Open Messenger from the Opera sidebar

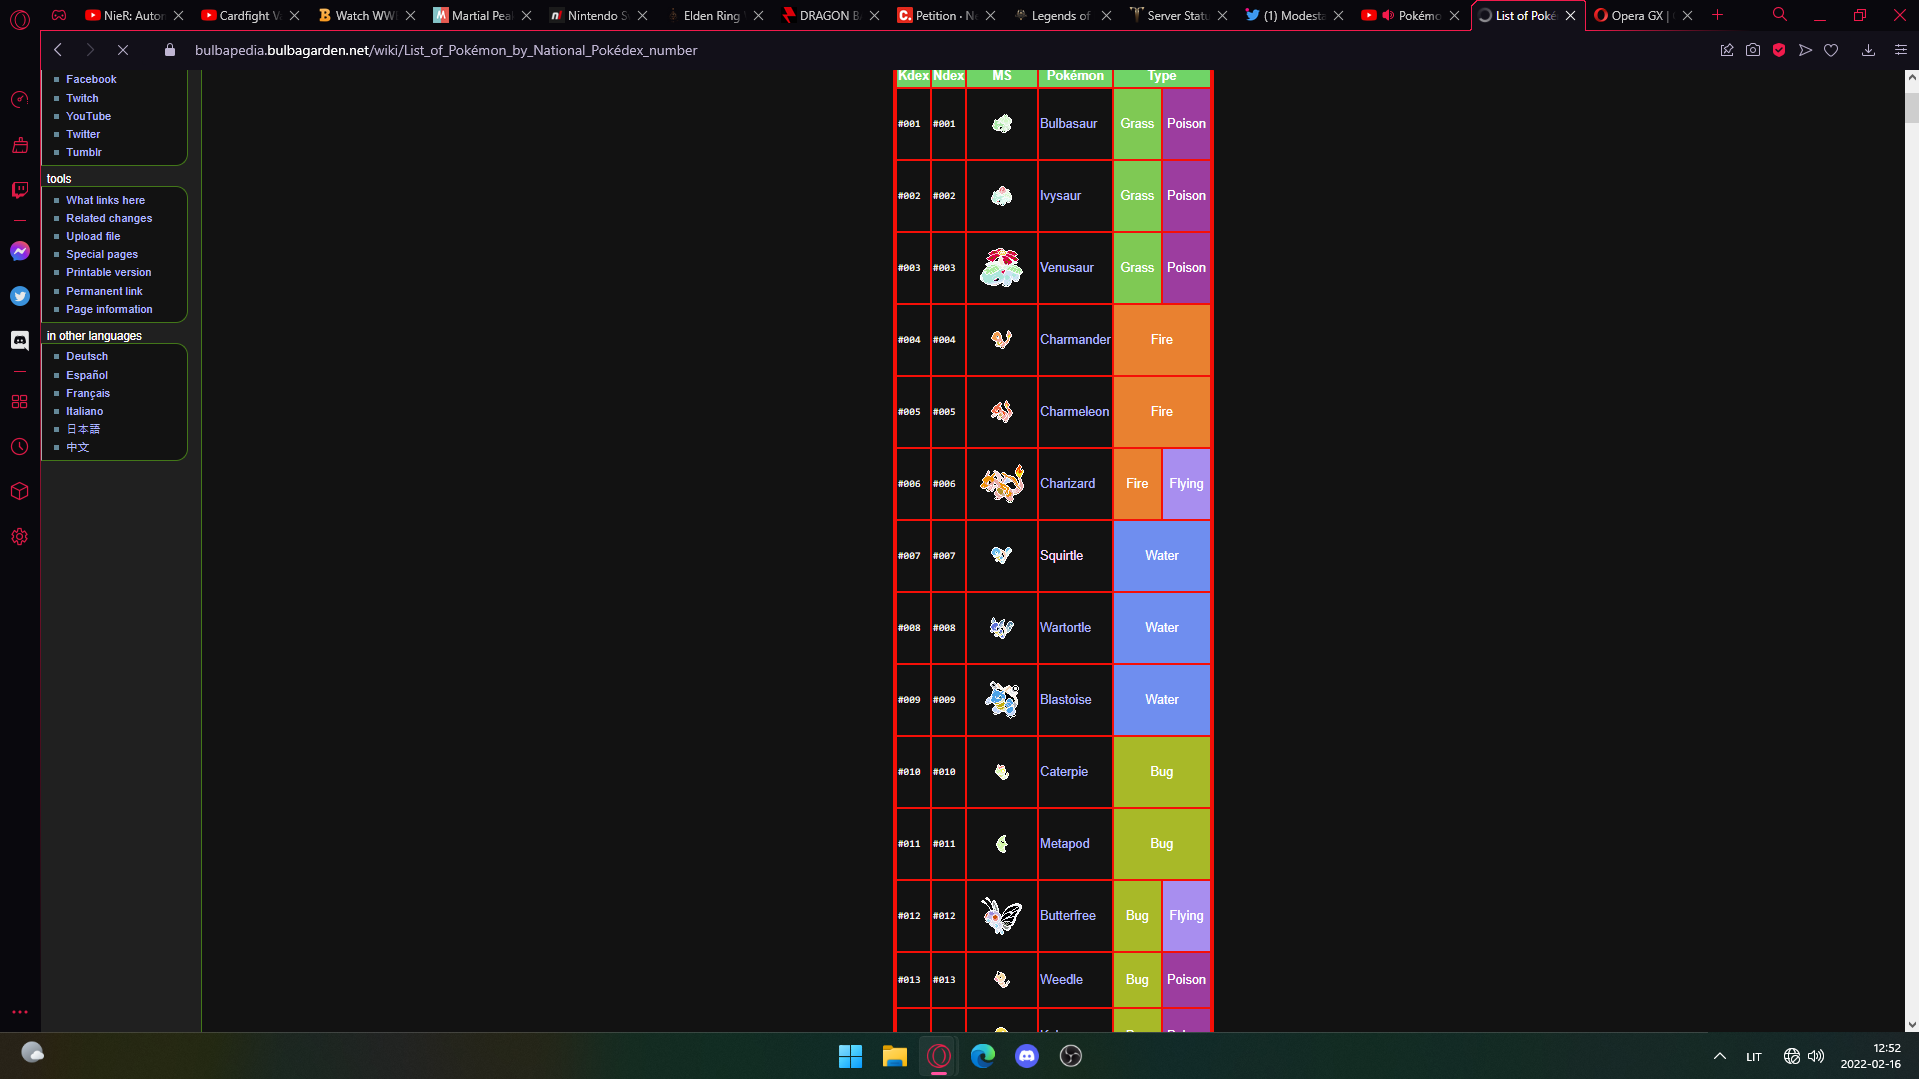tap(19, 251)
